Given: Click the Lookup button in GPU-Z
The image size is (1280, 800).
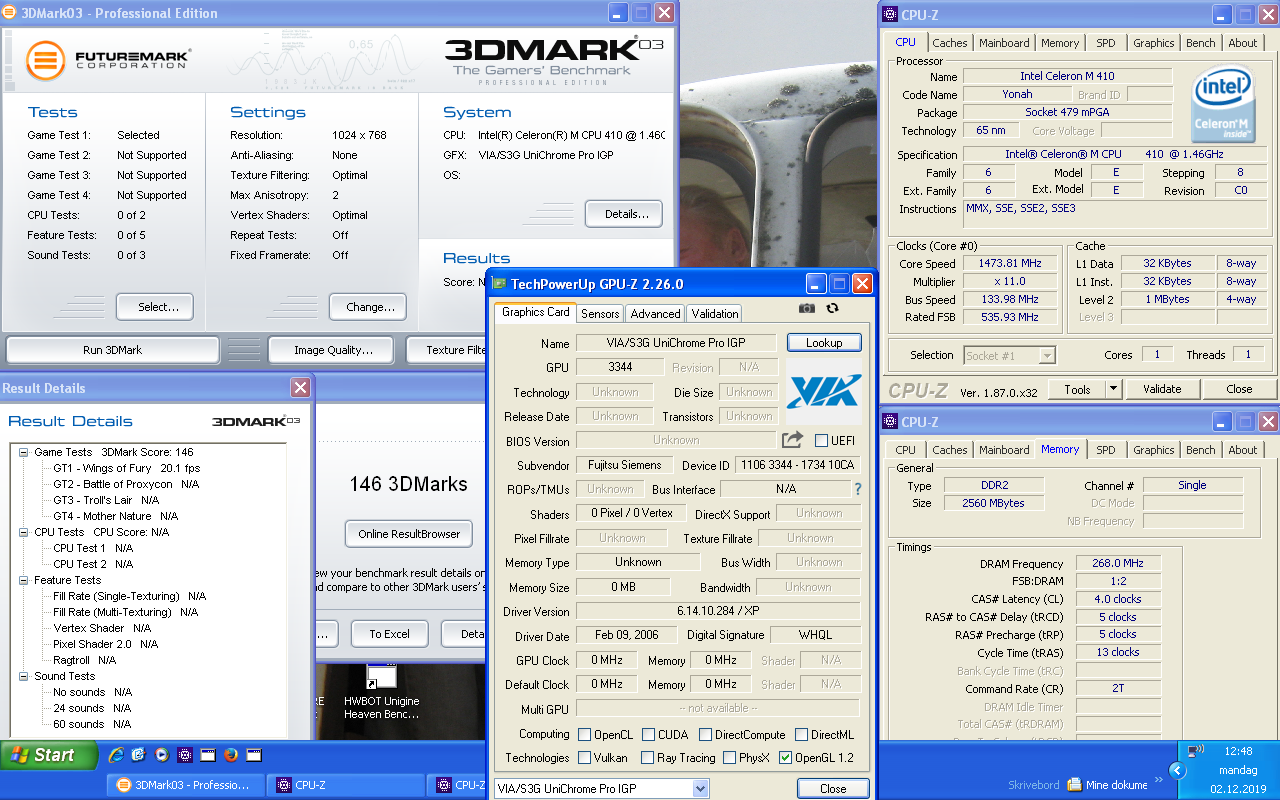Looking at the screenshot, I should click(x=824, y=342).
